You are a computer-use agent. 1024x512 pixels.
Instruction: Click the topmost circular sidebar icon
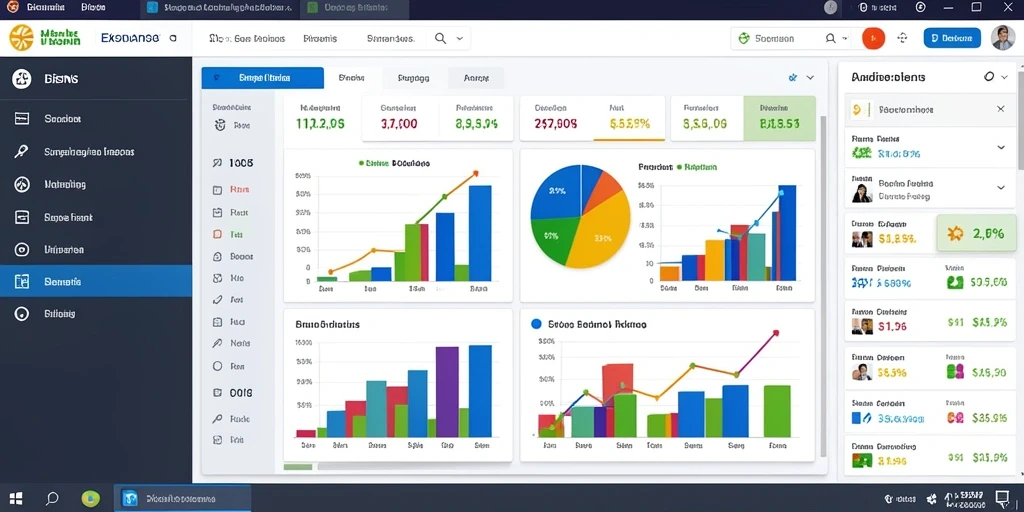(x=22, y=79)
